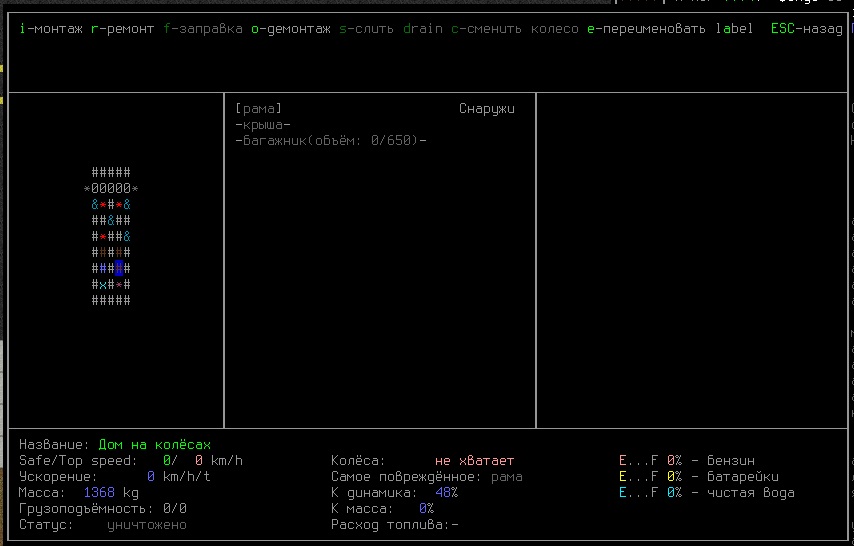Click the Ускорение 0 km/h/t line
Image resolution: width=854 pixels, height=546 pixels.
coord(114,477)
